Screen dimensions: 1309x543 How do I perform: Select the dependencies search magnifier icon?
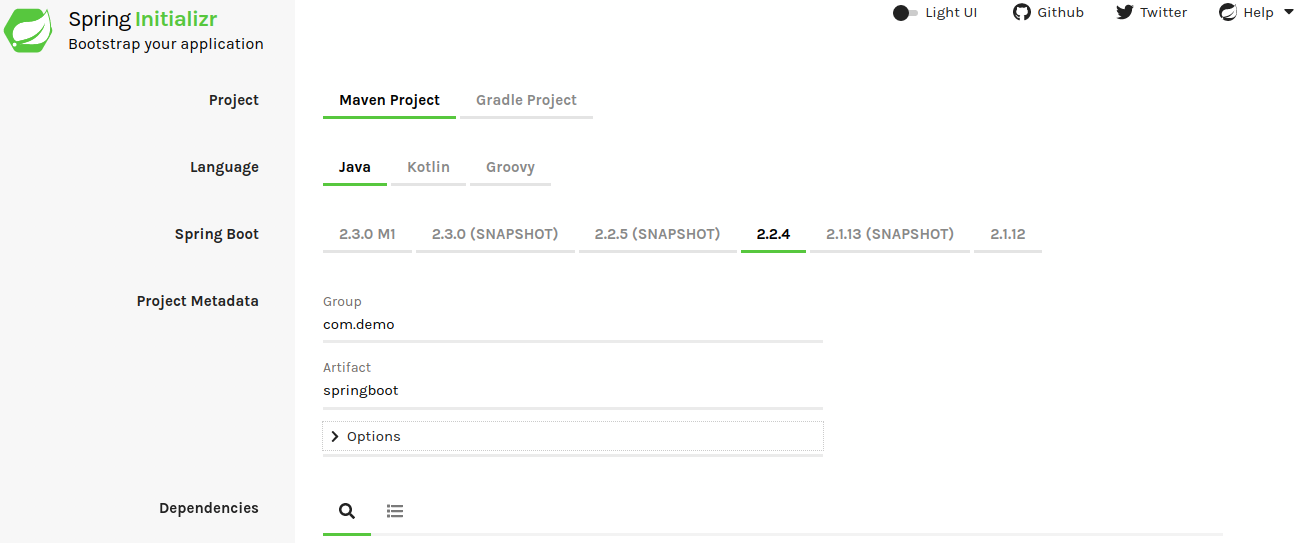[x=347, y=511]
